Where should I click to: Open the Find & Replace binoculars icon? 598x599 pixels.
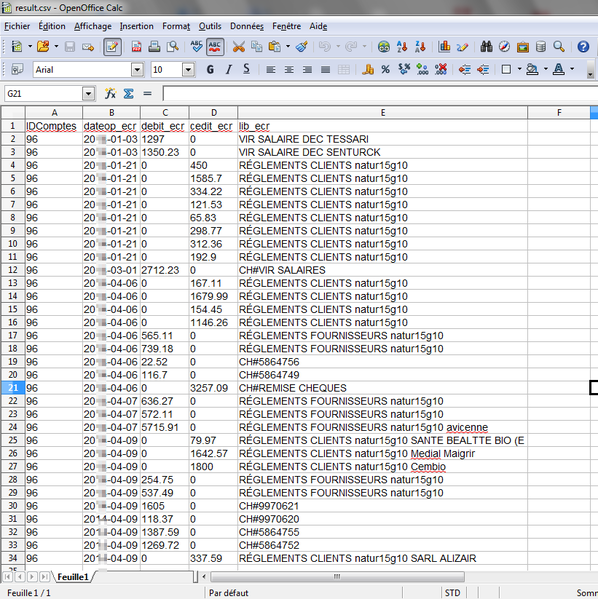tap(486, 47)
